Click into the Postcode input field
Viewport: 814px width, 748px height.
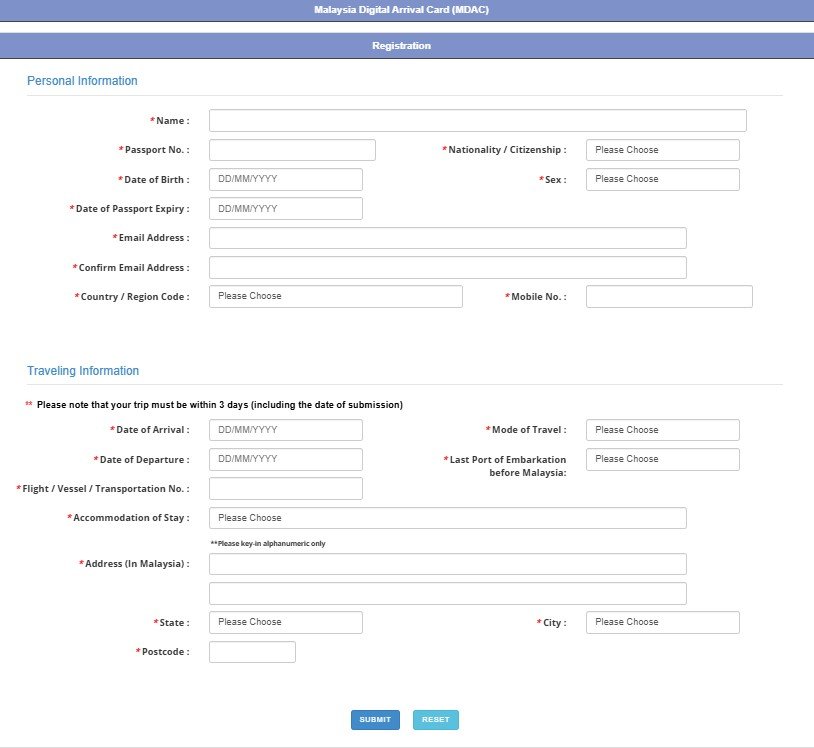click(252, 651)
